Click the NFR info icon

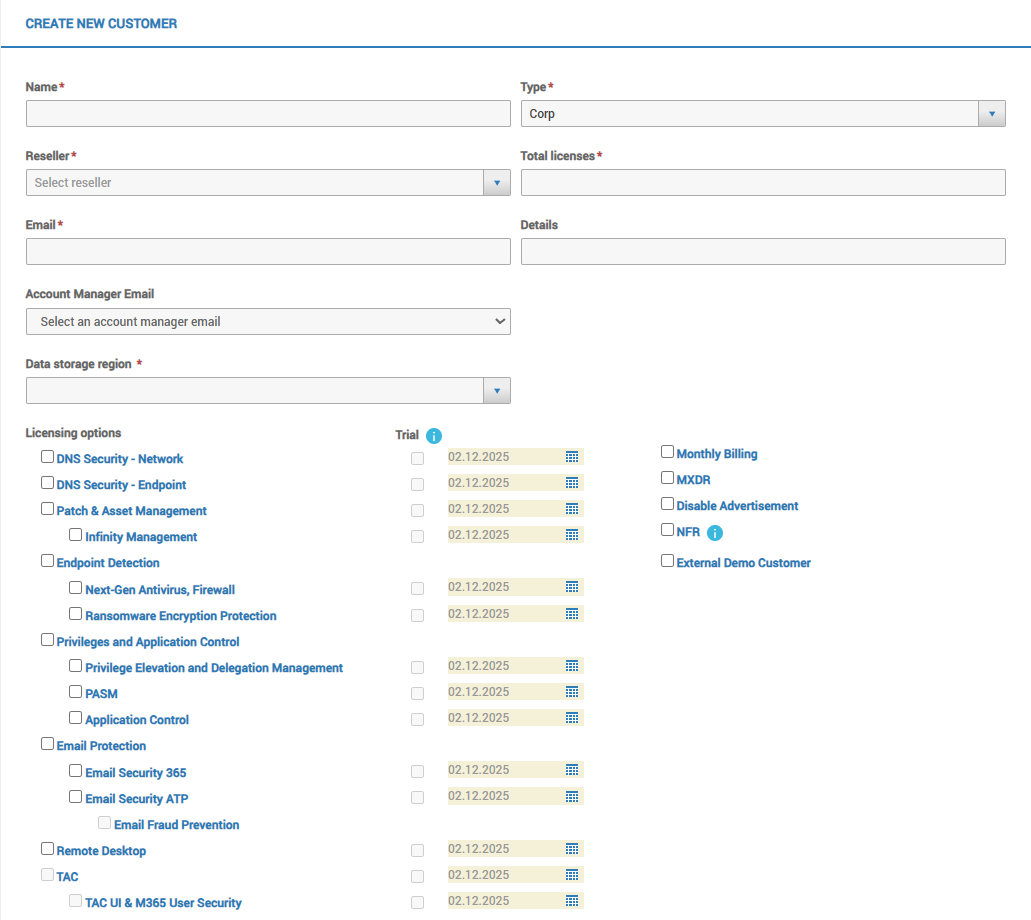tap(715, 533)
